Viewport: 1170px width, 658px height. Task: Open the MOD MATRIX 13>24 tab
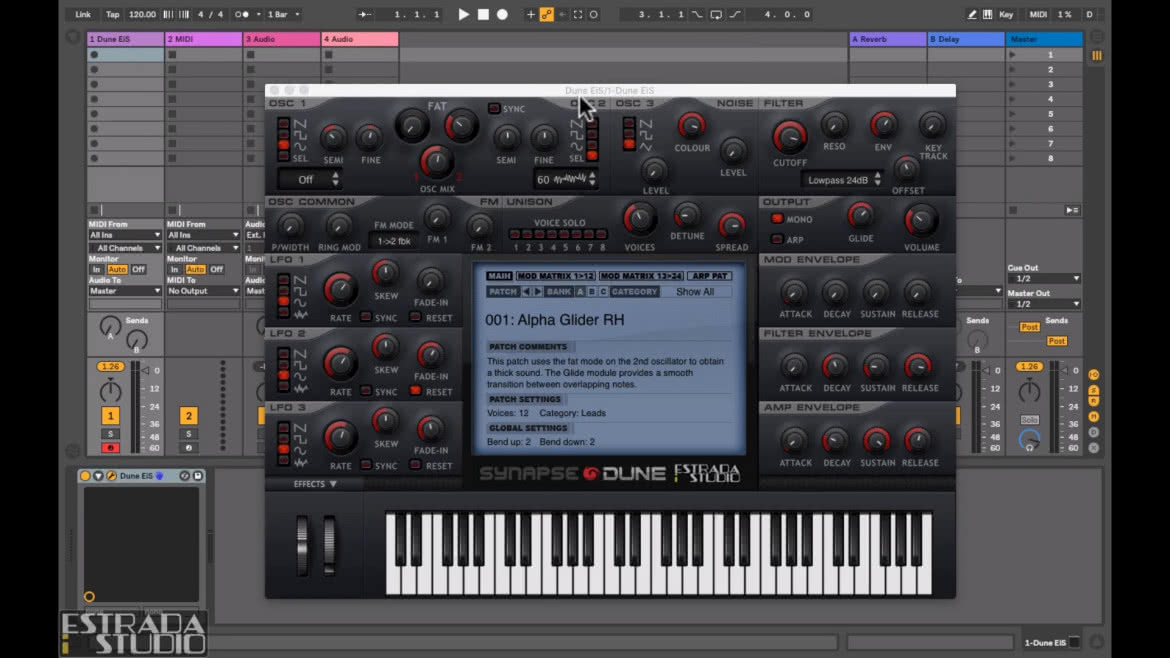[x=641, y=276]
